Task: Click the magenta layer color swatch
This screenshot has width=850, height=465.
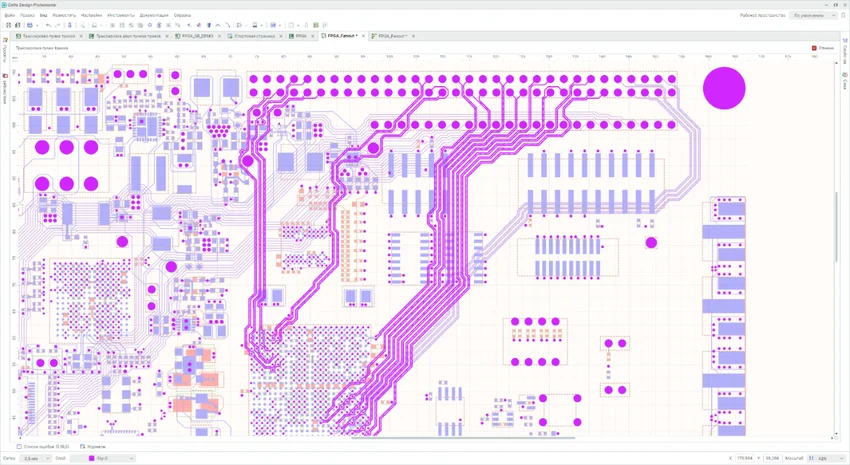Action: 91,458
